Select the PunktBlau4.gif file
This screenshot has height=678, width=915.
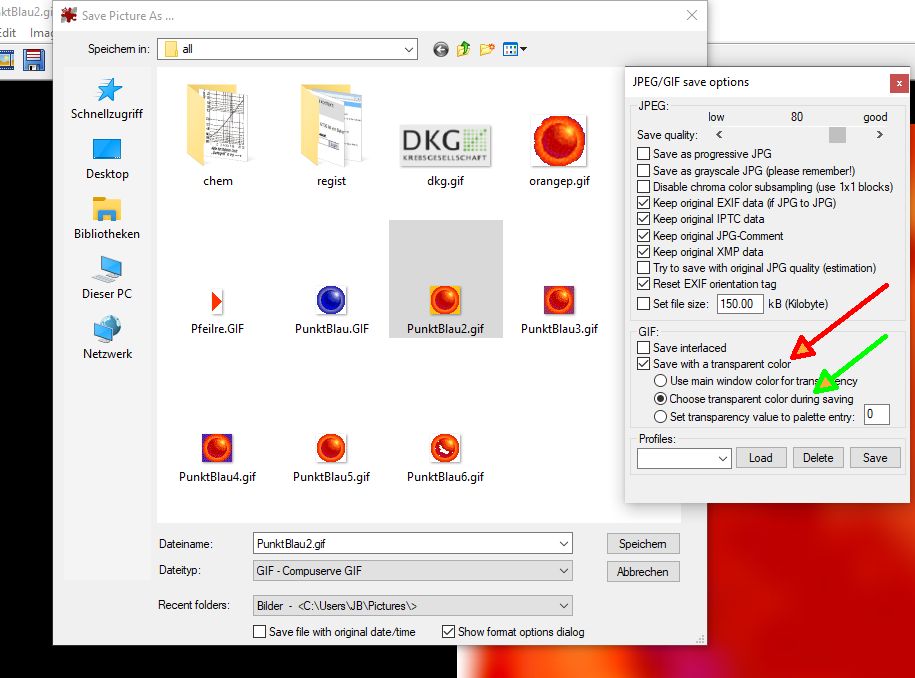point(217,459)
